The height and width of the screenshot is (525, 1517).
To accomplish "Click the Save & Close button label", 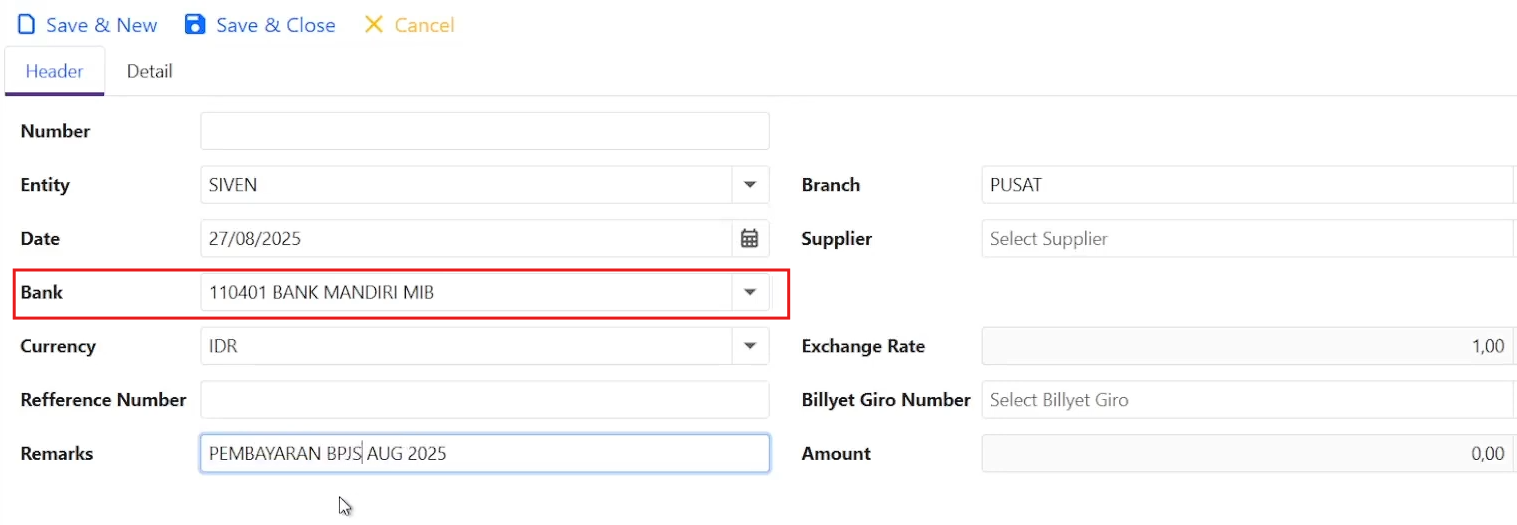I will click(276, 25).
